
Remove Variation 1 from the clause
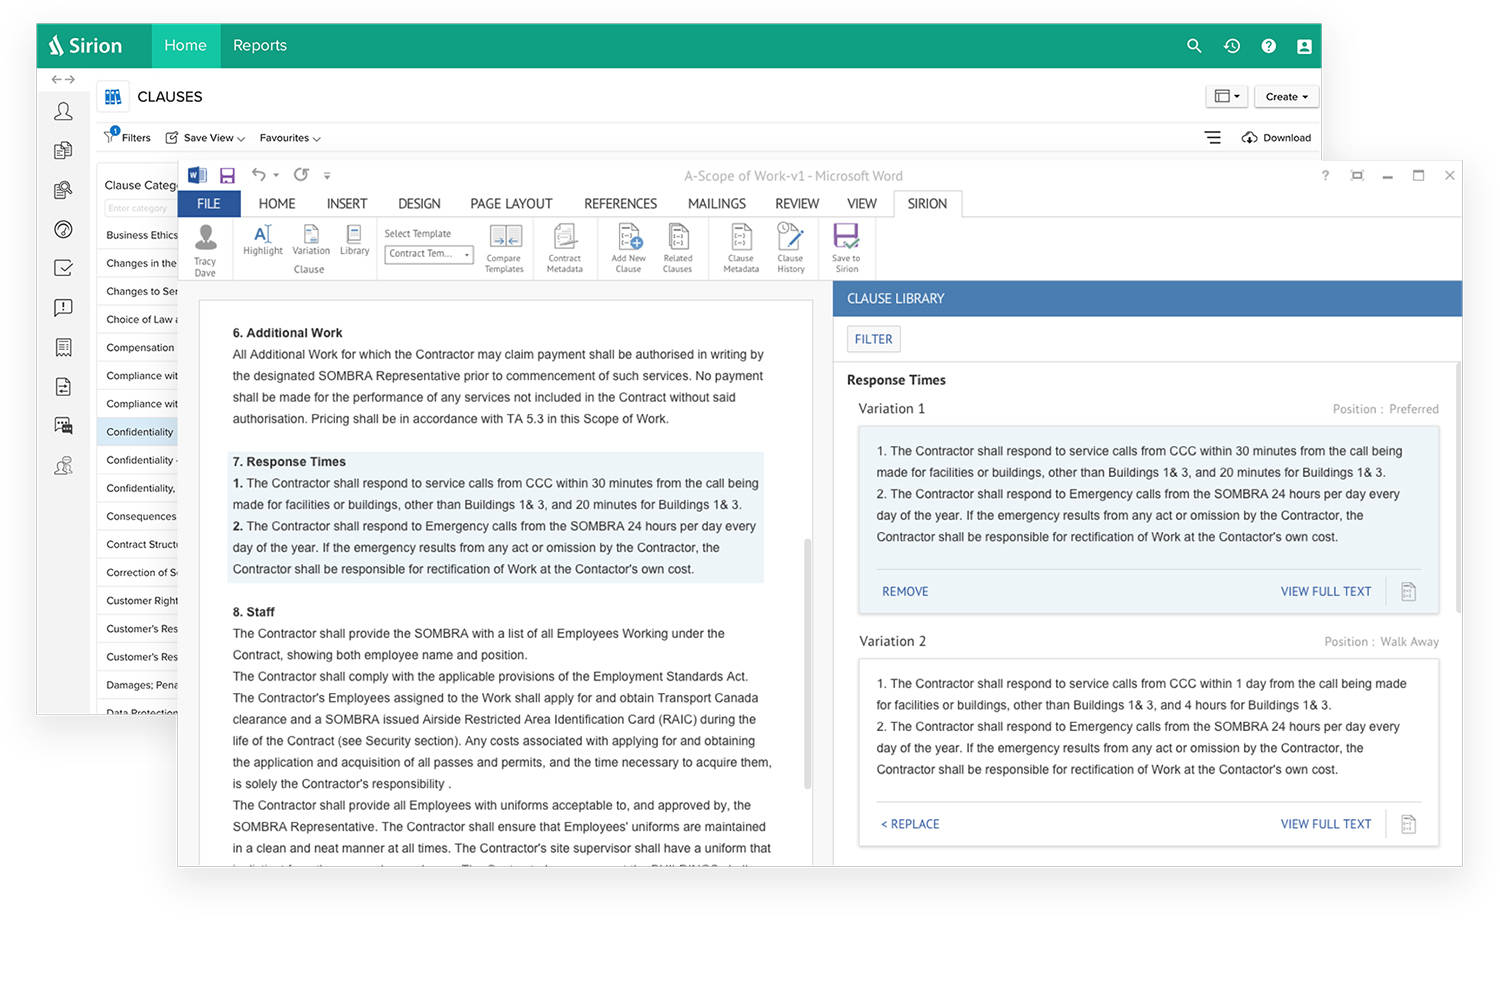click(905, 591)
